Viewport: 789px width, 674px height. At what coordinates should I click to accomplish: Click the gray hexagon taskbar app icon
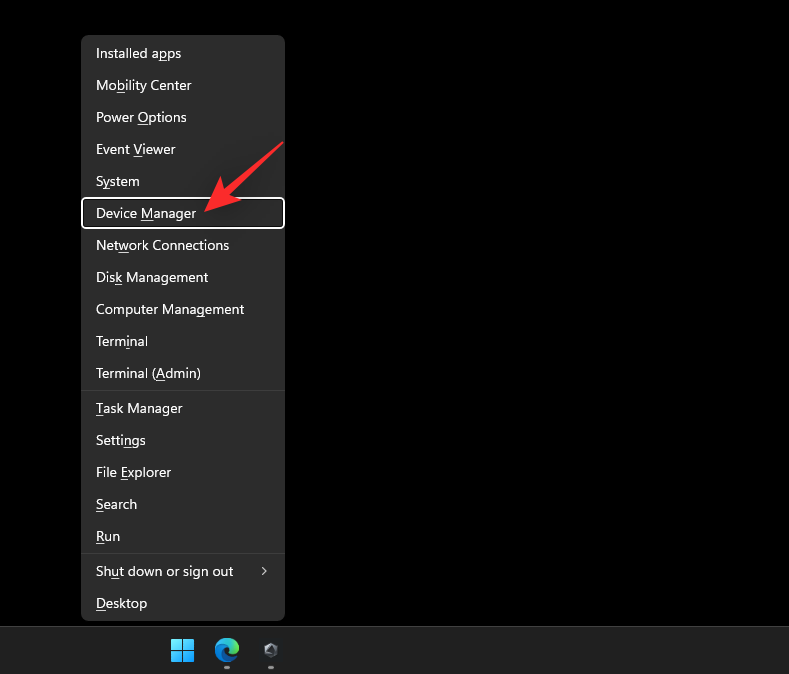270,650
